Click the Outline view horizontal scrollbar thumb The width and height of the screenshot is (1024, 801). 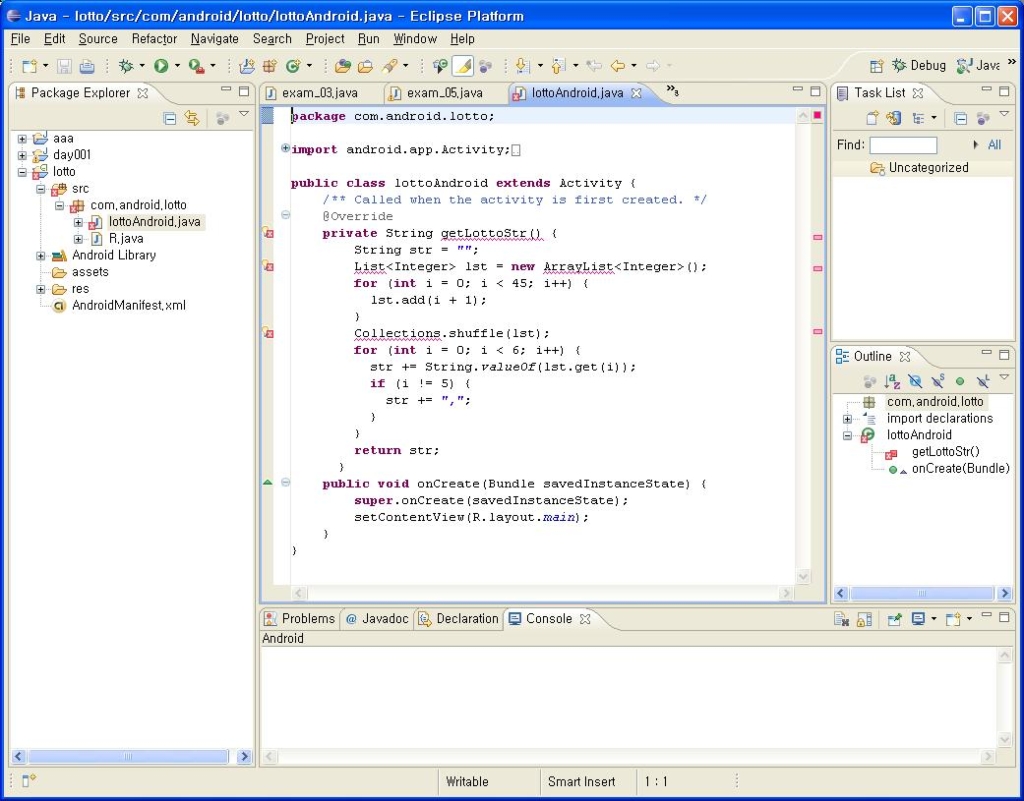922,593
